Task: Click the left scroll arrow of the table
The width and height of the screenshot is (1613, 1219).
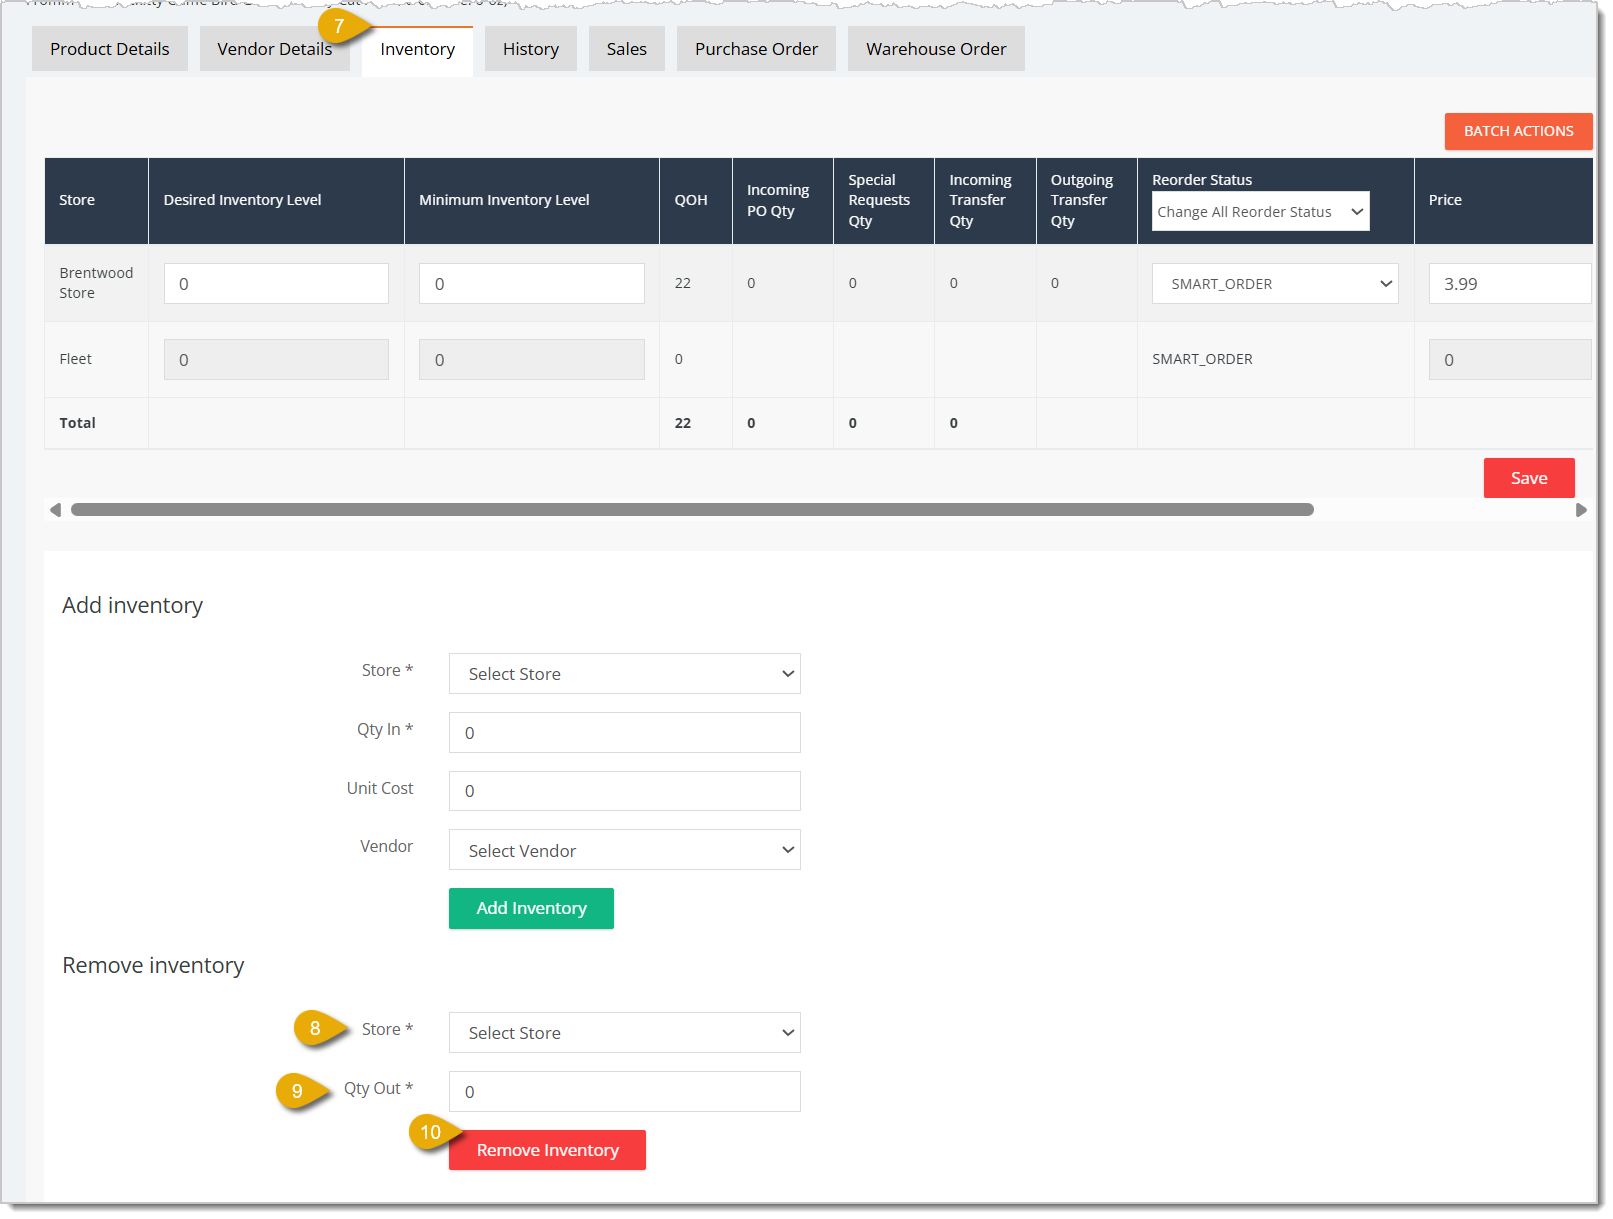Action: 55,510
